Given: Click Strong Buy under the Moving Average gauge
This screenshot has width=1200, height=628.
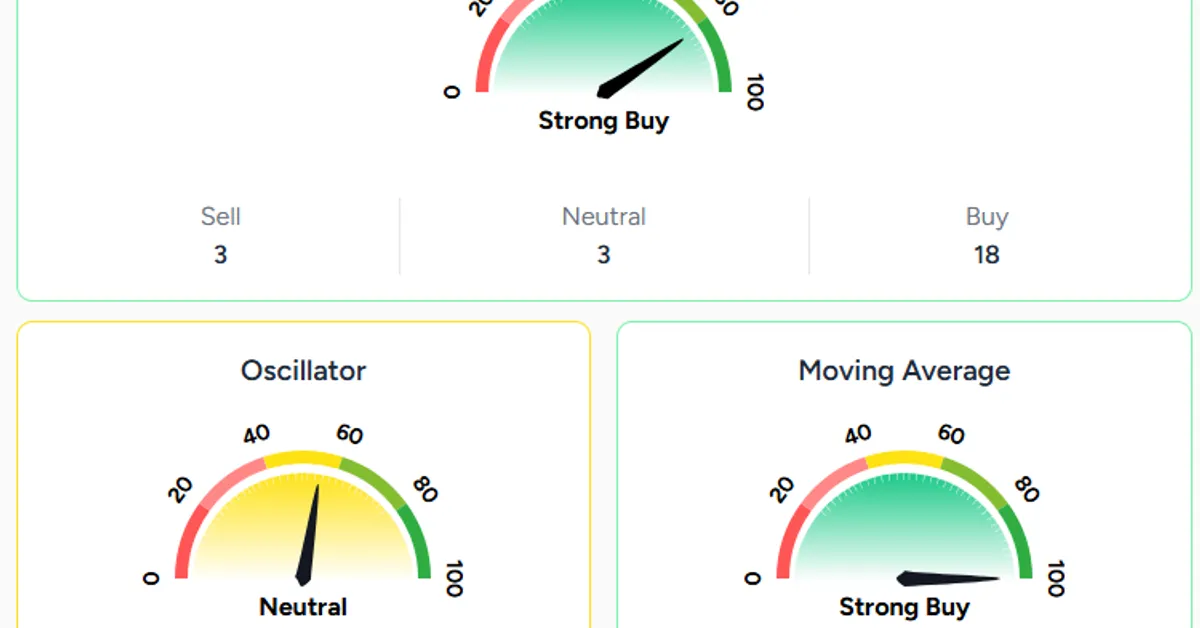Looking at the screenshot, I should coord(904,607).
